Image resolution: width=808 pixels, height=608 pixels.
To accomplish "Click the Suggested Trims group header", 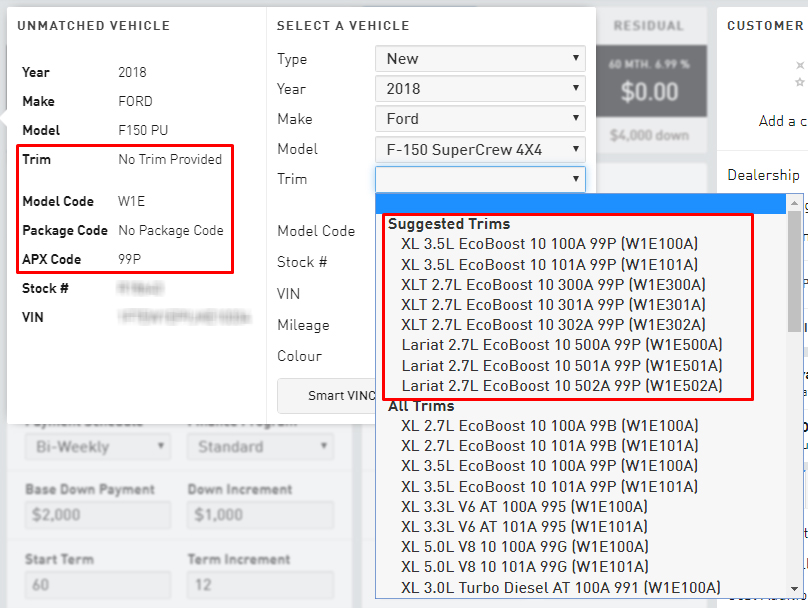I will [x=449, y=224].
